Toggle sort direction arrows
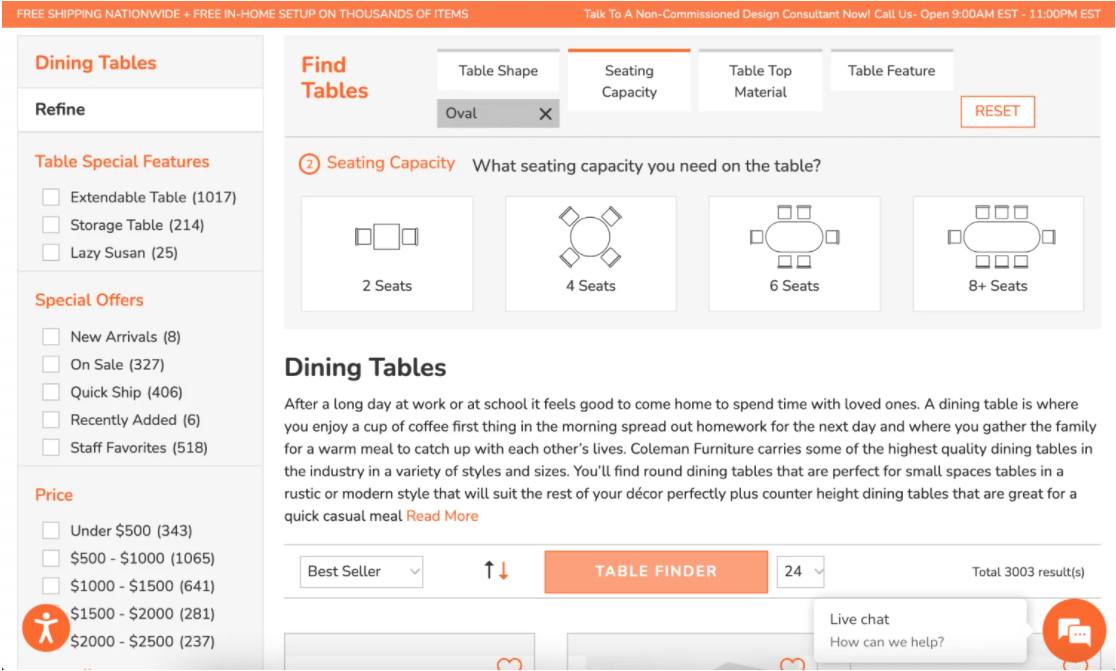This screenshot has height=671, width=1116. (496, 571)
